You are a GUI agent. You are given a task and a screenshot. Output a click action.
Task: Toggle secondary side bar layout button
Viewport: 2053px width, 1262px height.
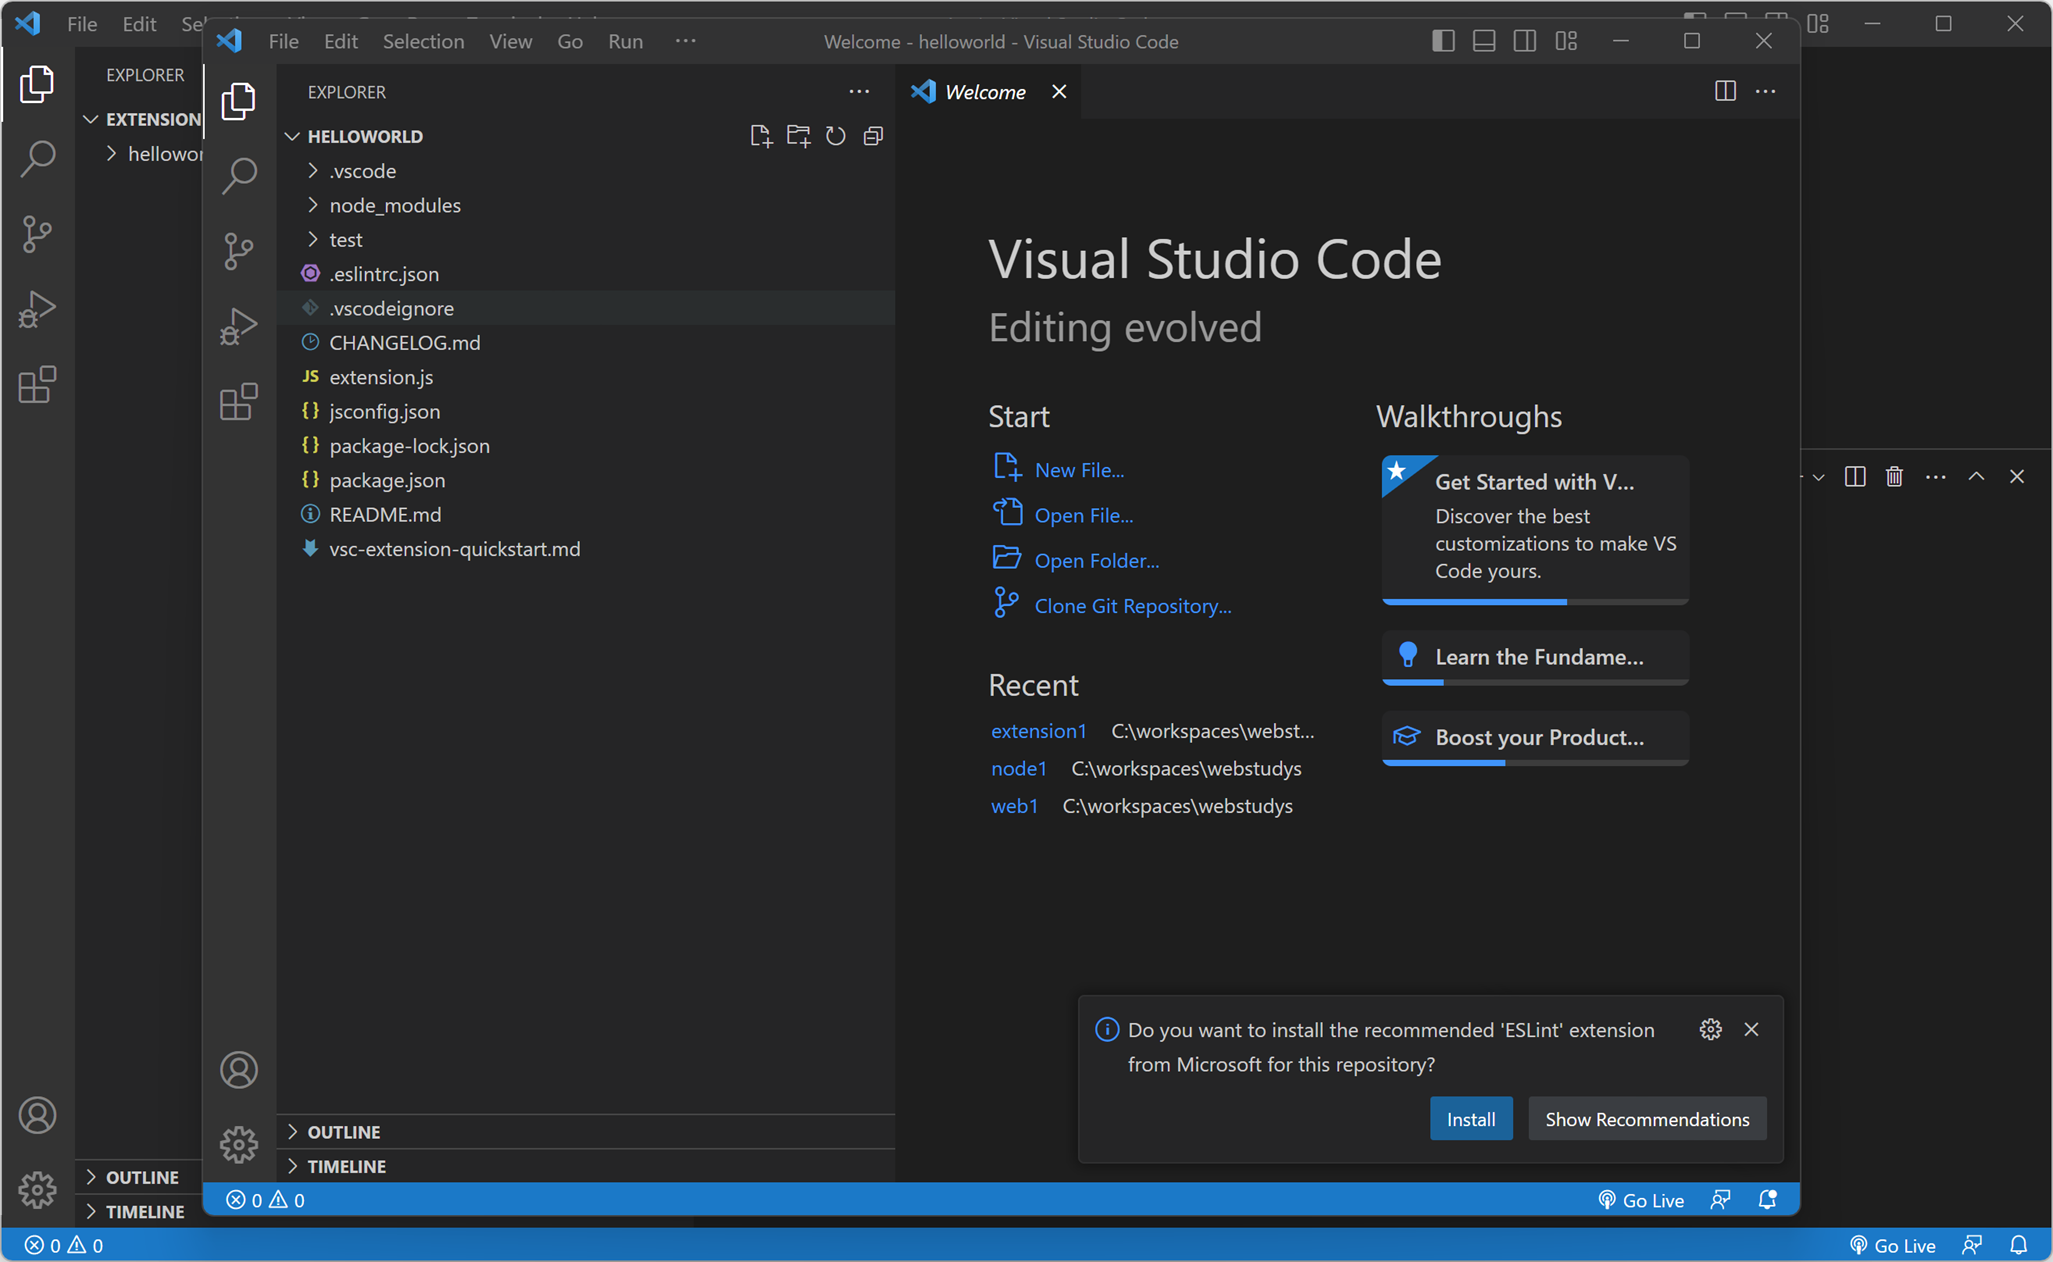[x=1525, y=41]
